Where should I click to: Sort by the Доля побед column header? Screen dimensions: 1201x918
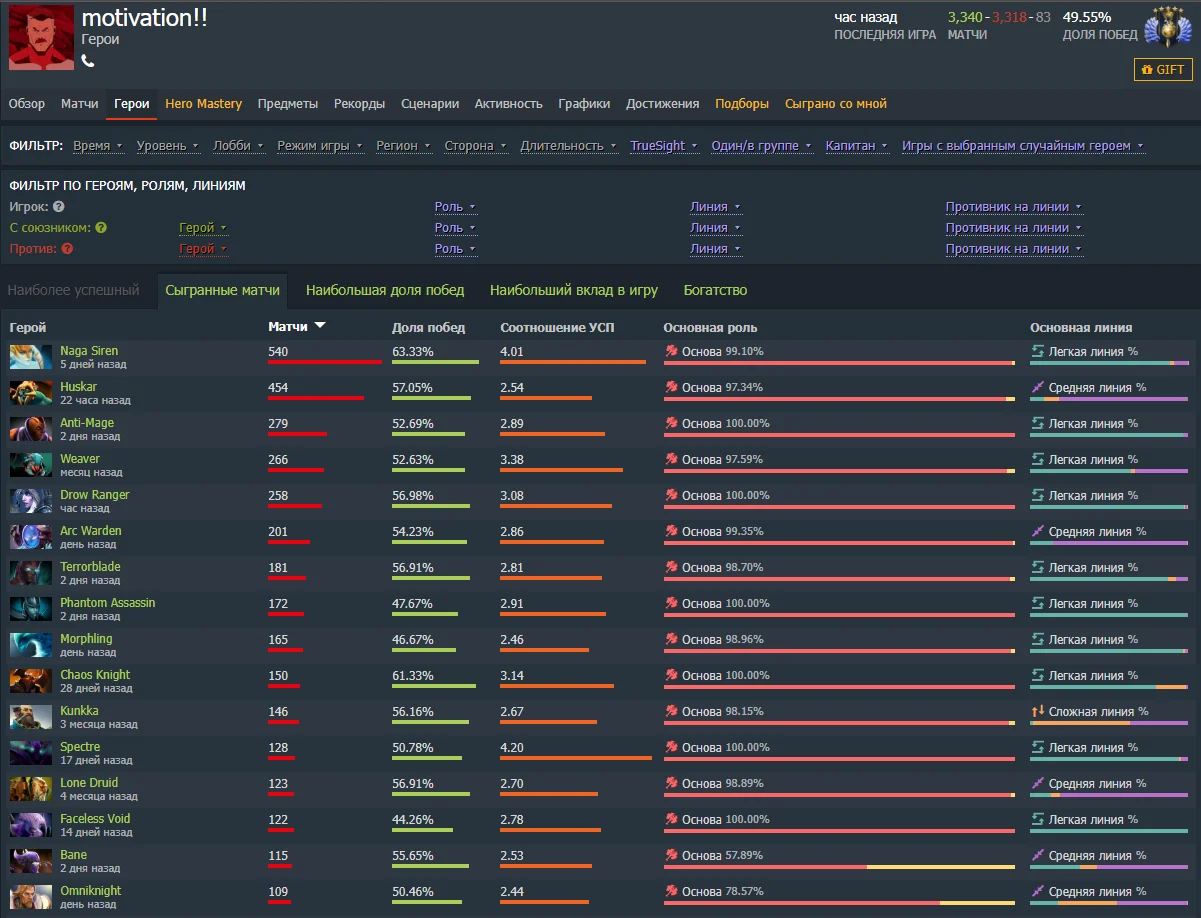428,328
